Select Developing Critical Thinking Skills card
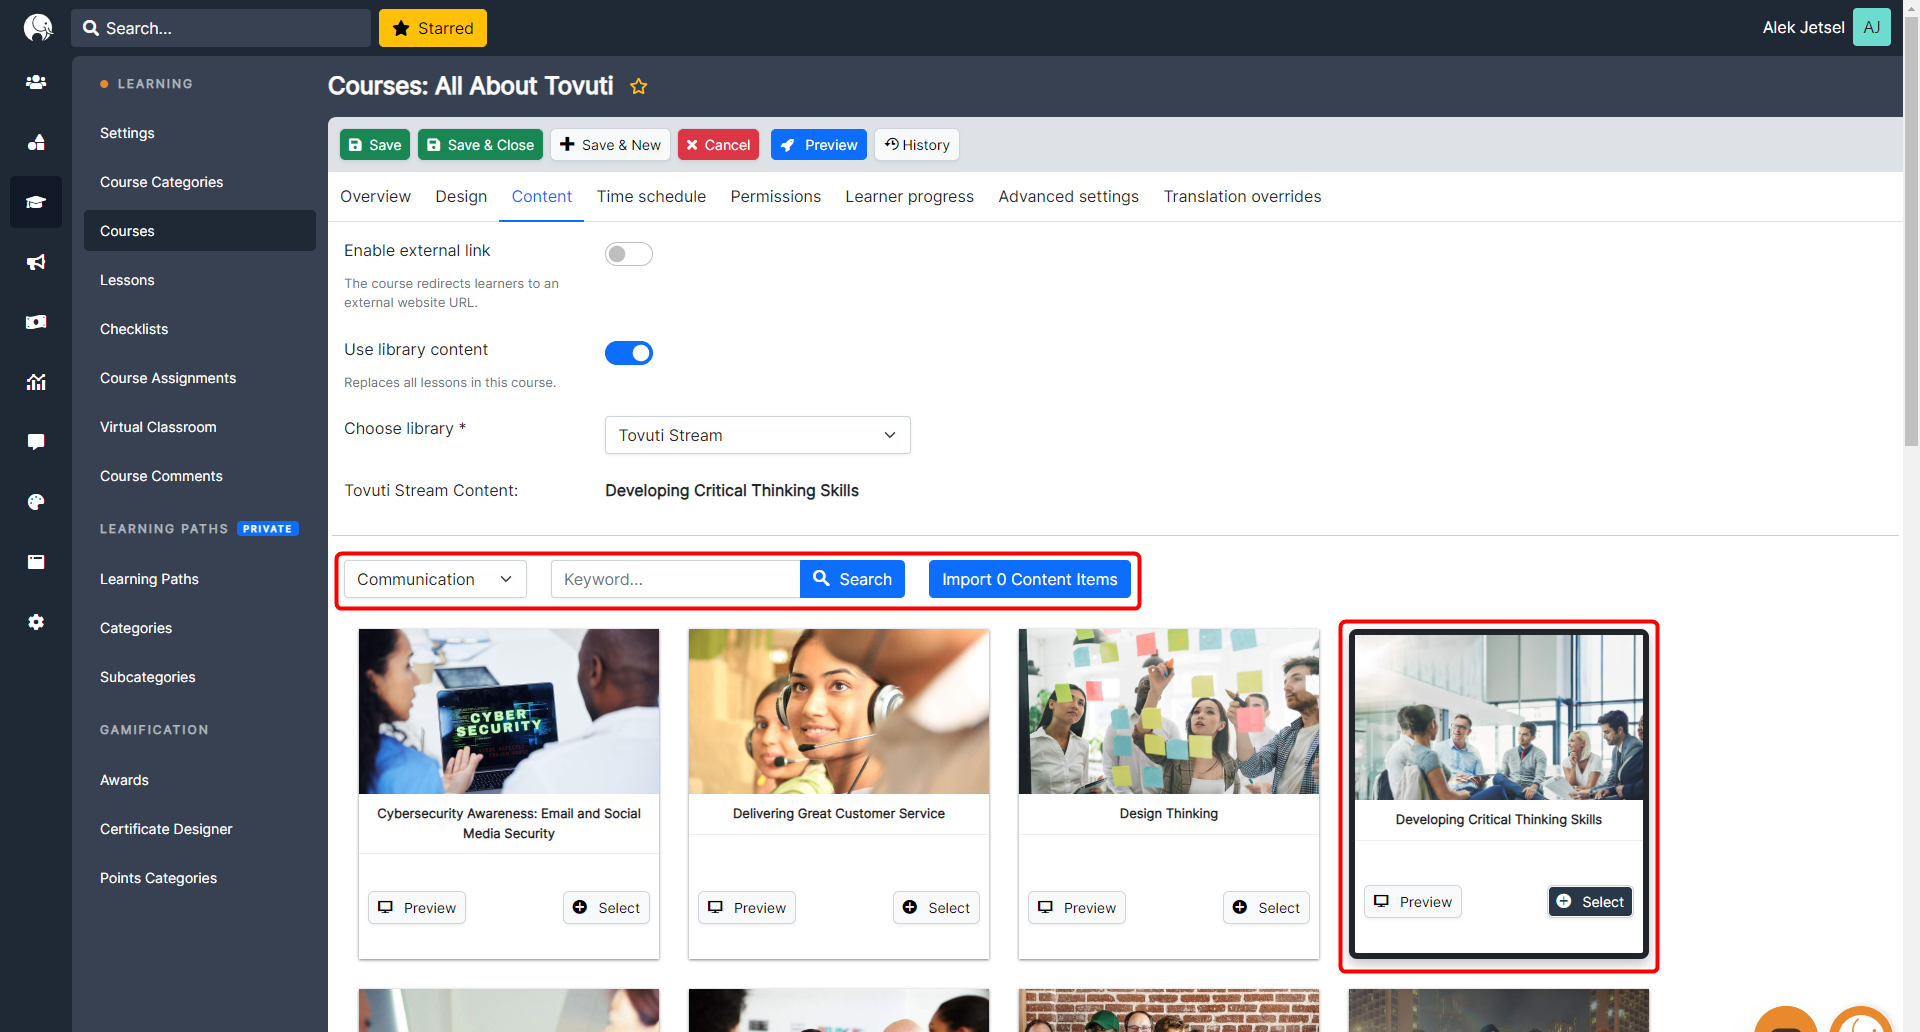1920x1032 pixels. tap(1590, 902)
